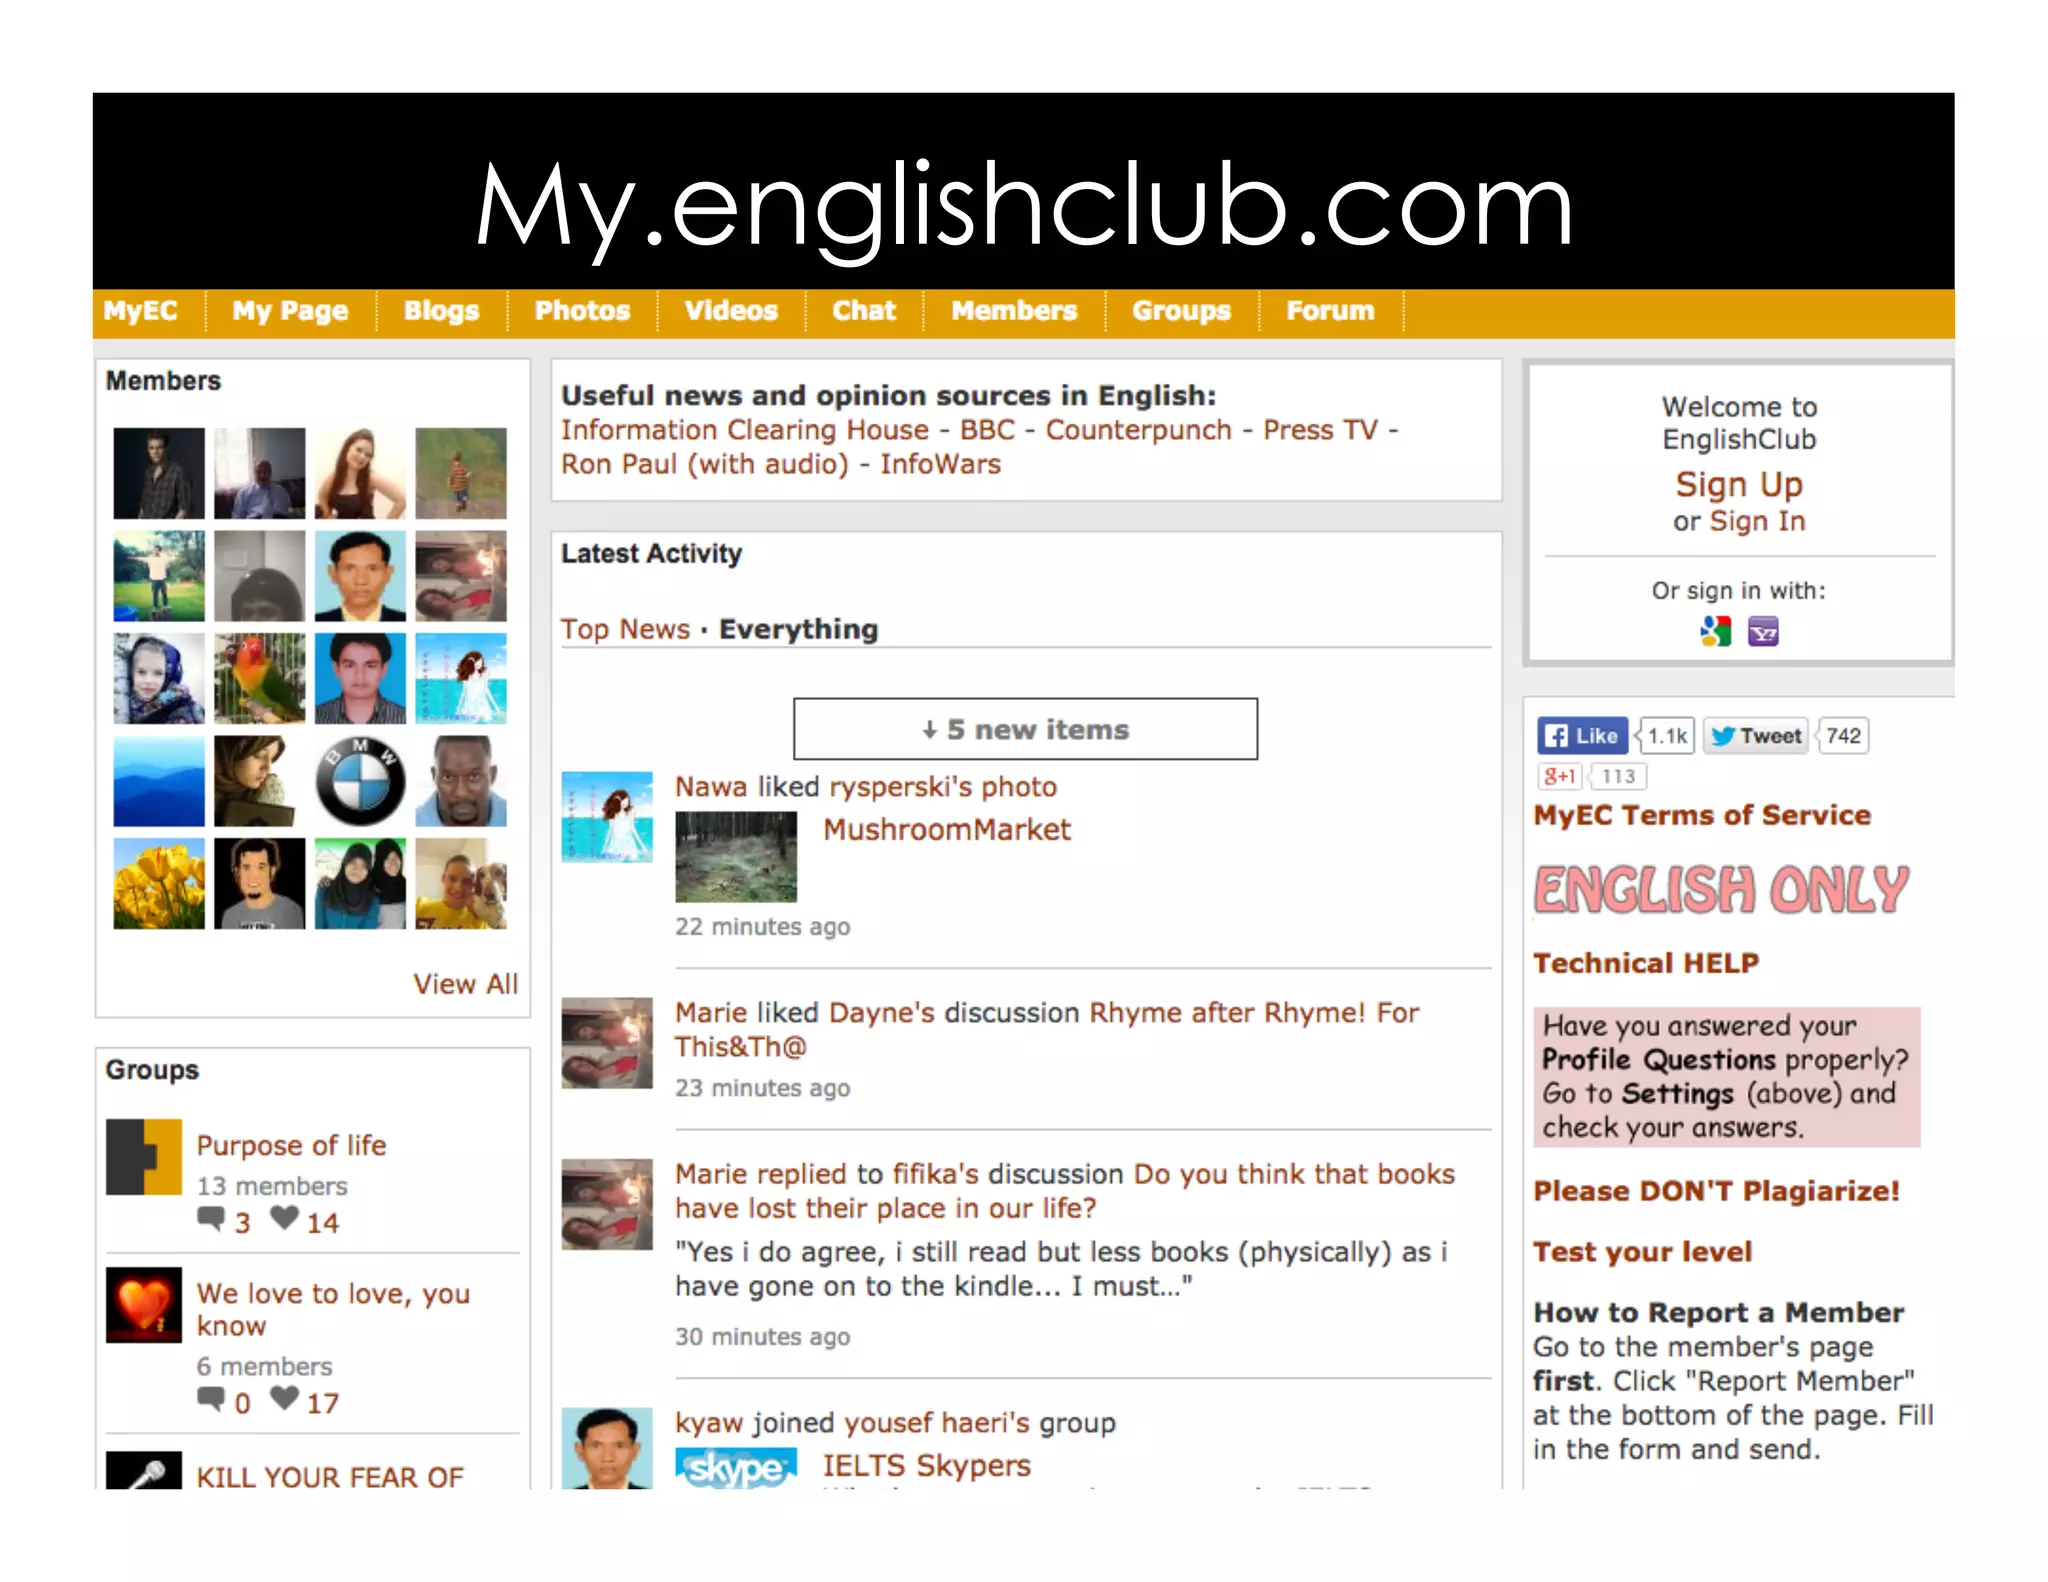Image resolution: width=2048 pixels, height=1582 pixels.
Task: Open the Members tab in navigation bar
Action: pyautogui.click(x=1014, y=311)
